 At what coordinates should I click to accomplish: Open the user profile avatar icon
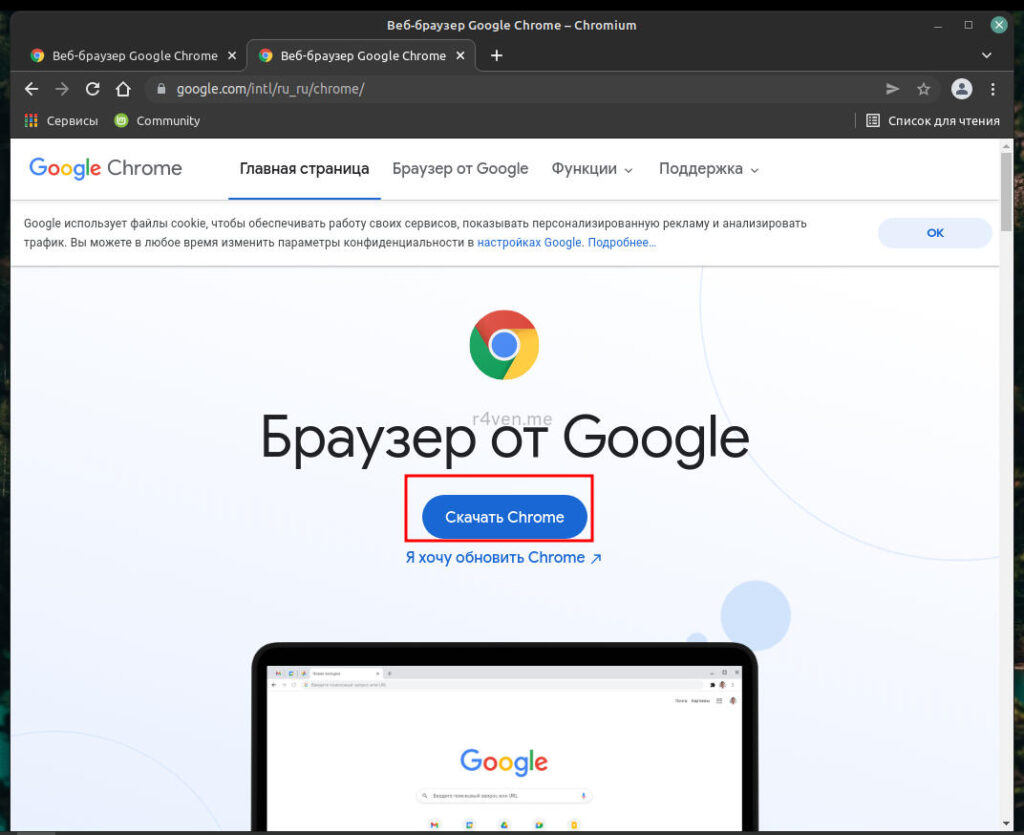961,89
